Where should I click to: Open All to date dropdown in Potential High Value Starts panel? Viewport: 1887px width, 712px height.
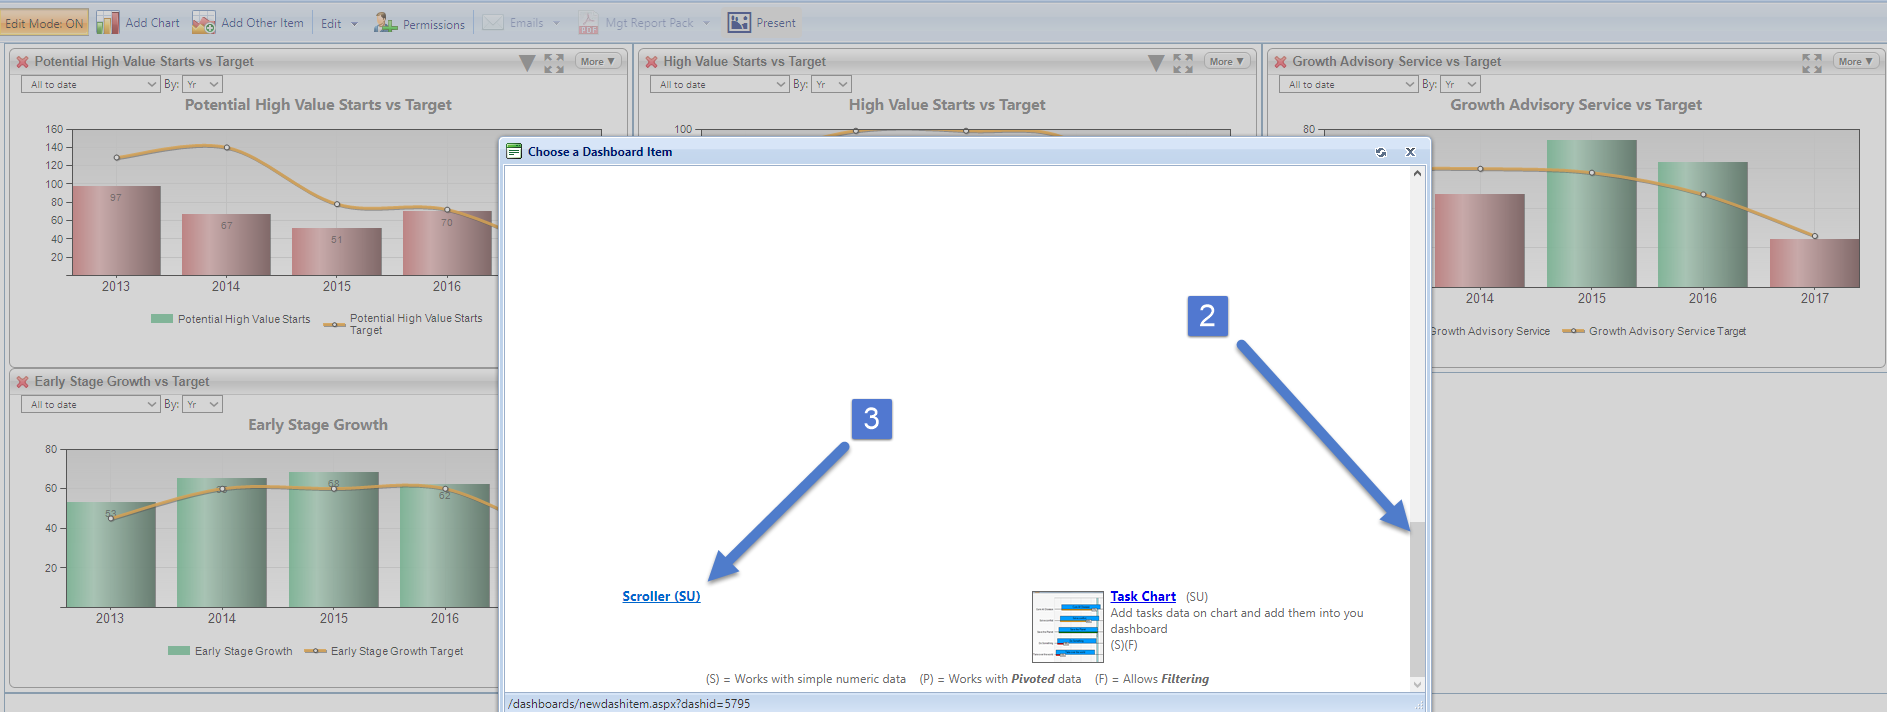click(90, 85)
